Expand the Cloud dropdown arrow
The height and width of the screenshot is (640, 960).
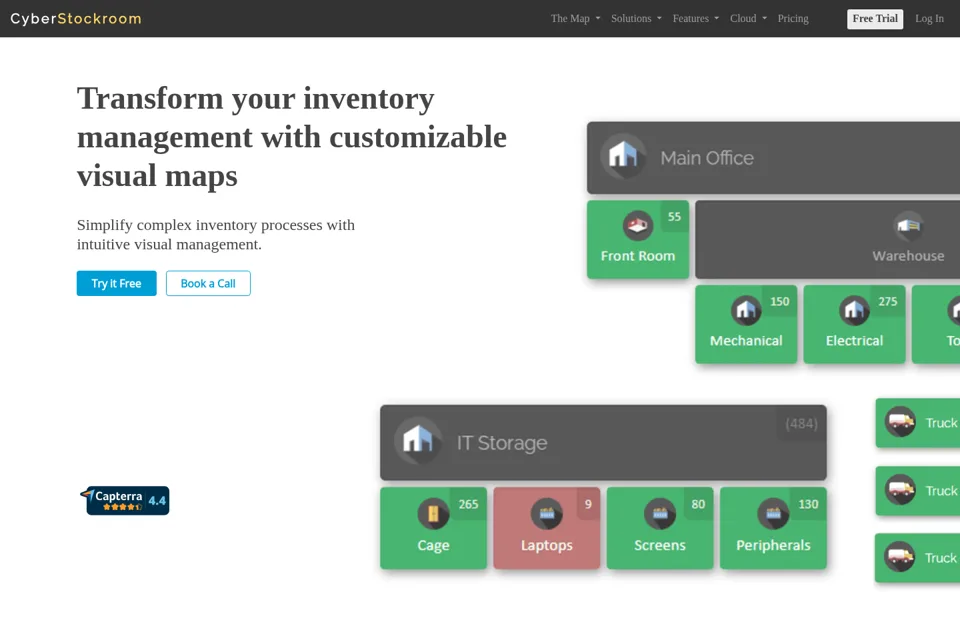click(x=764, y=18)
